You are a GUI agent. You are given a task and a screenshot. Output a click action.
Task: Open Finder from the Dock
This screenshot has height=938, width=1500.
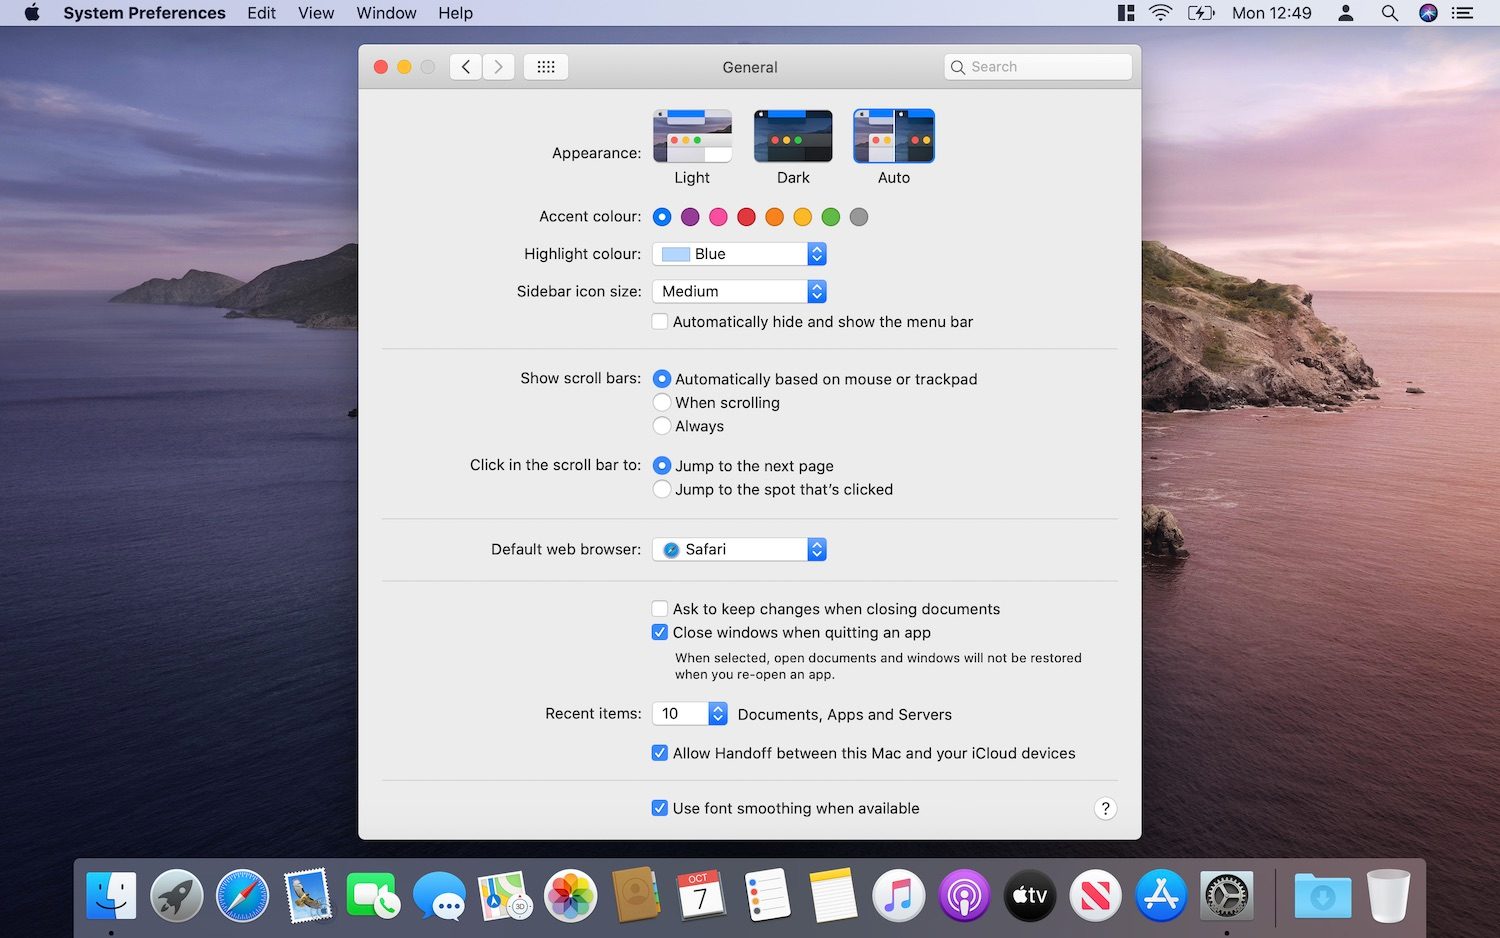[111, 895]
